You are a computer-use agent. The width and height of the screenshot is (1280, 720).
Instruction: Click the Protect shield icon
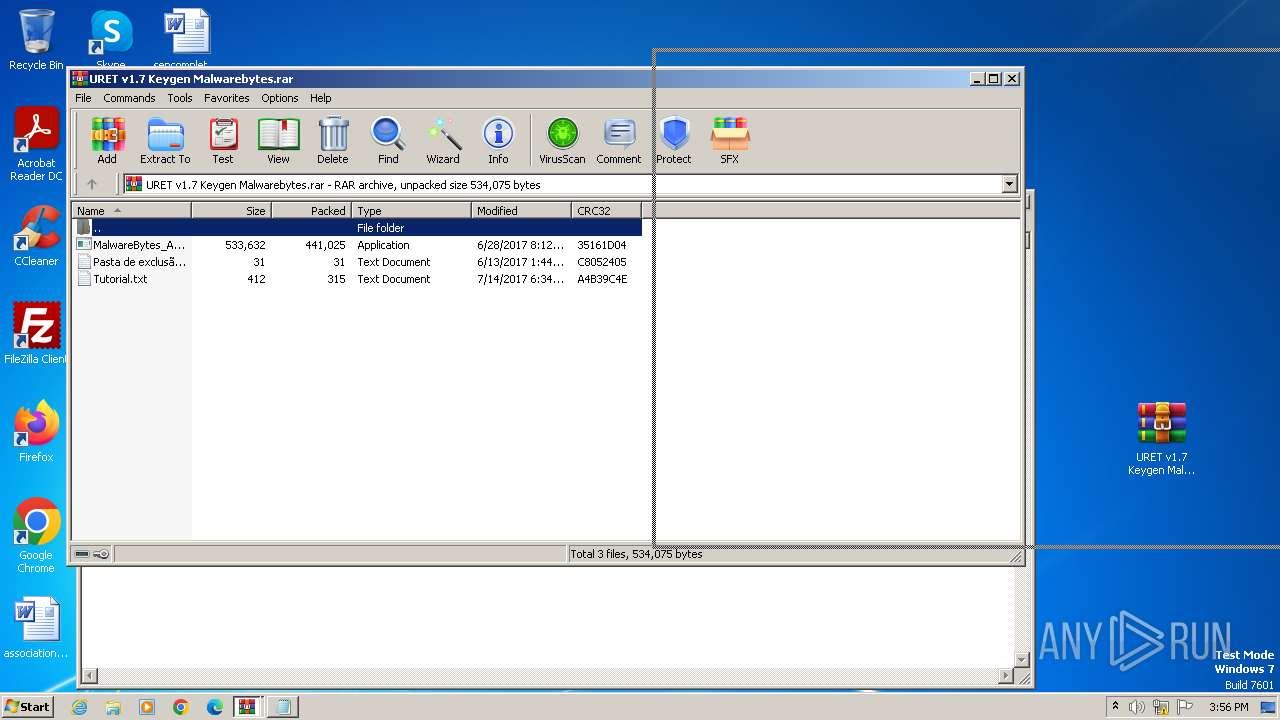pyautogui.click(x=674, y=140)
